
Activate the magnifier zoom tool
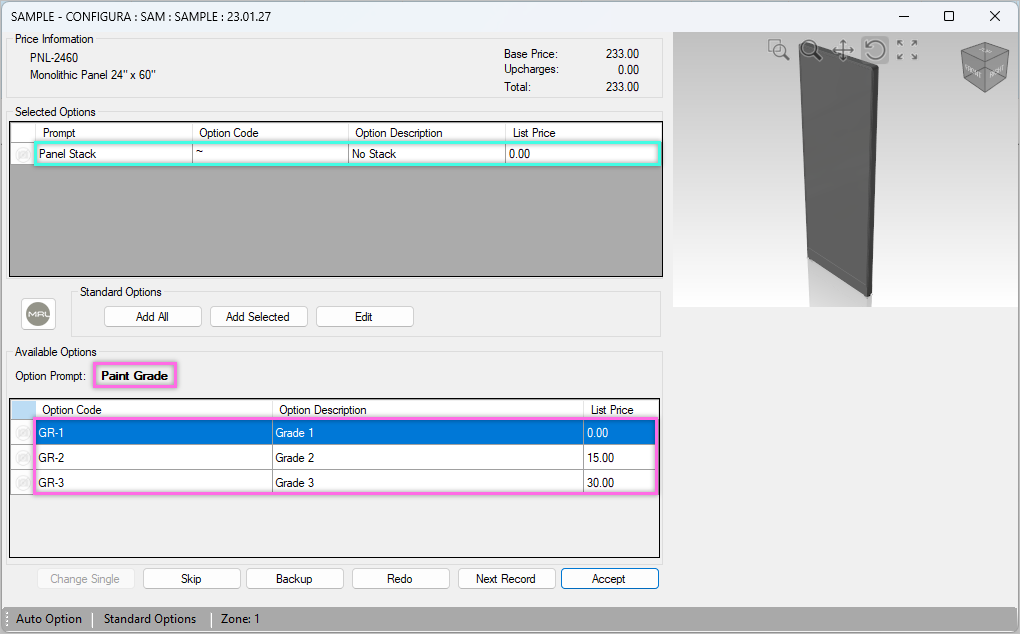pos(810,50)
